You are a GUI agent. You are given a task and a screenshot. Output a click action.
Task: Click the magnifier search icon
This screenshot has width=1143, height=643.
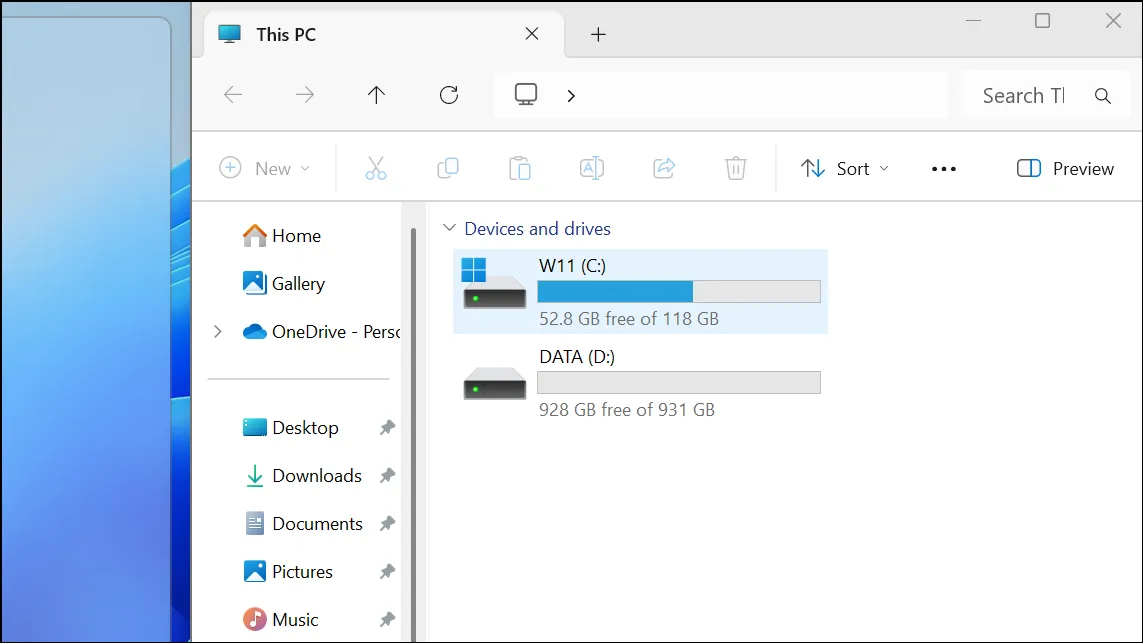pyautogui.click(x=1103, y=96)
